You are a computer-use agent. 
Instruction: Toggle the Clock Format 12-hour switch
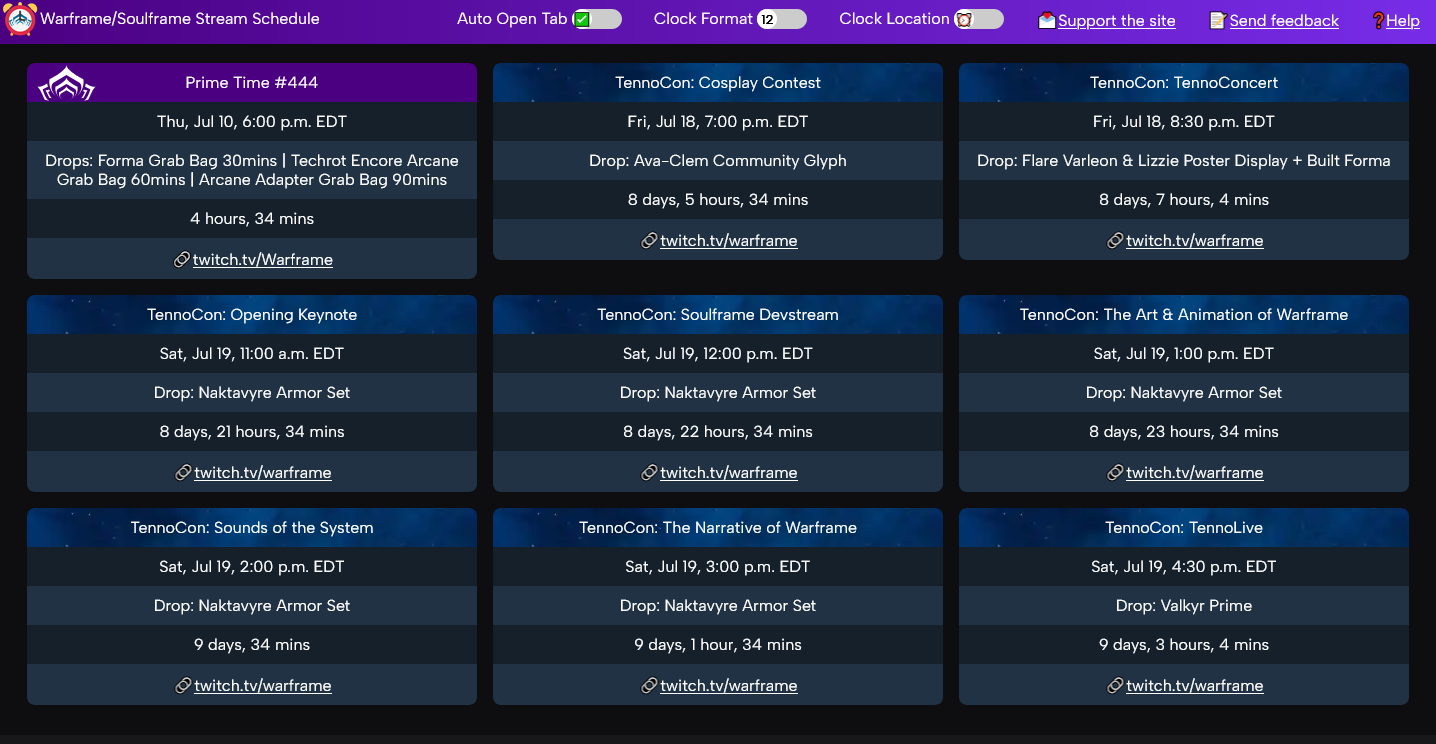click(782, 19)
